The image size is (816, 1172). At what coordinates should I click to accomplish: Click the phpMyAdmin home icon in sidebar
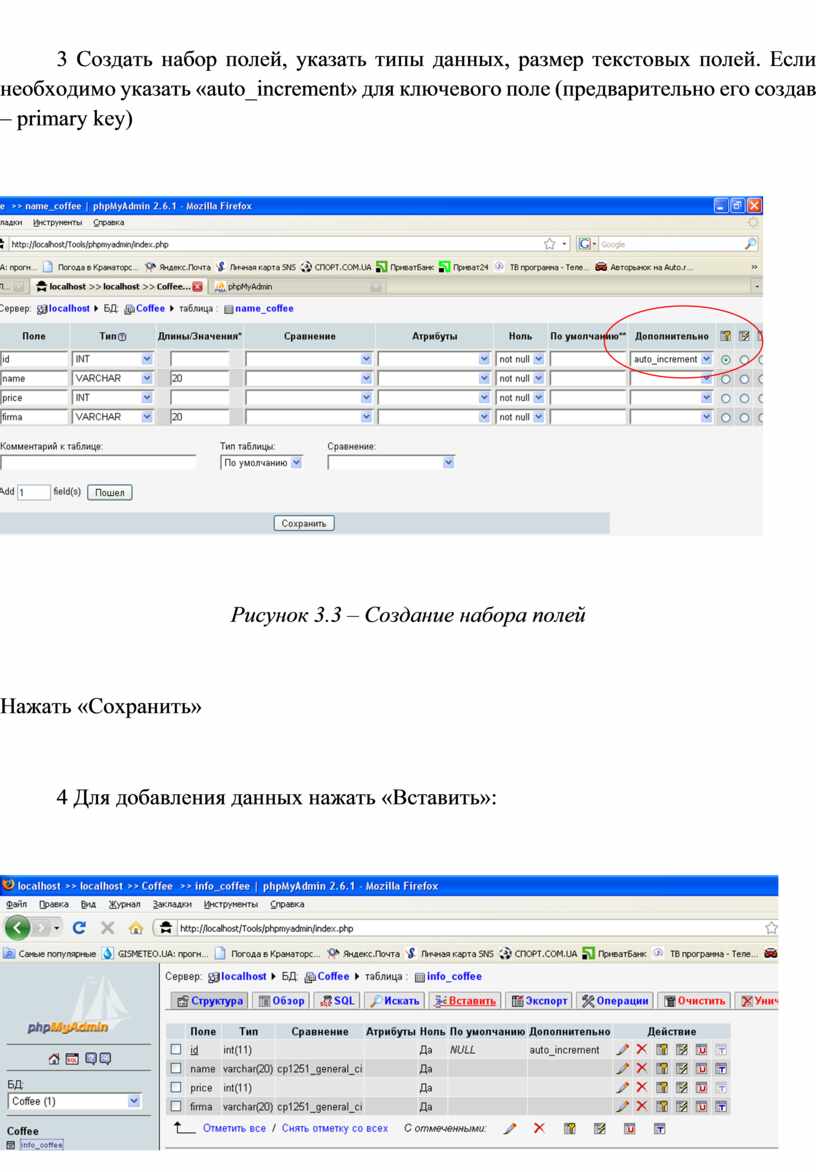[55, 1059]
